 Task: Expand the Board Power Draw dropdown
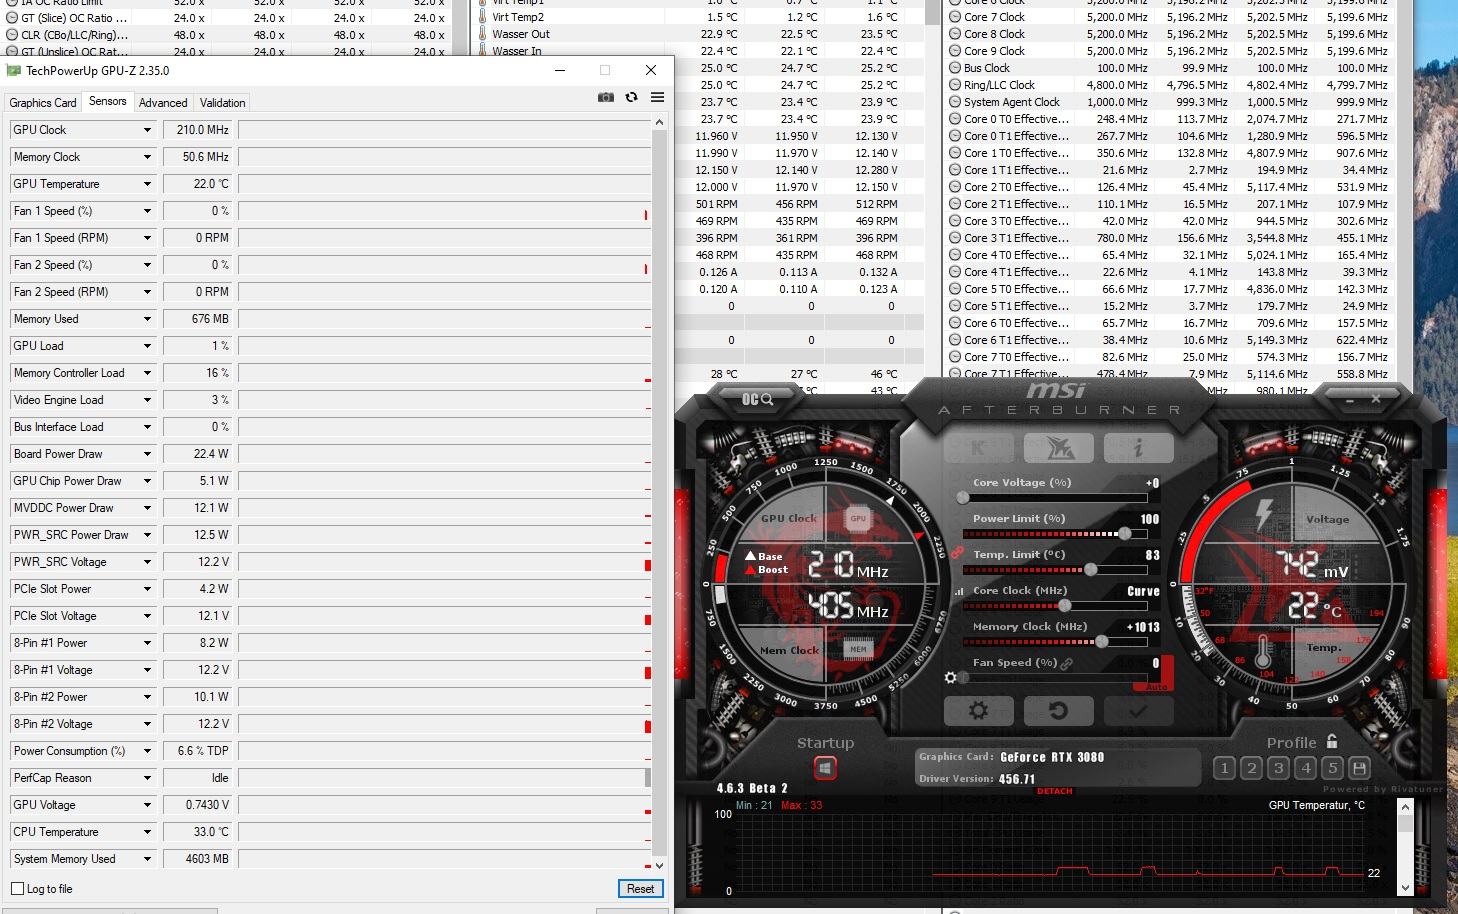[147, 454]
